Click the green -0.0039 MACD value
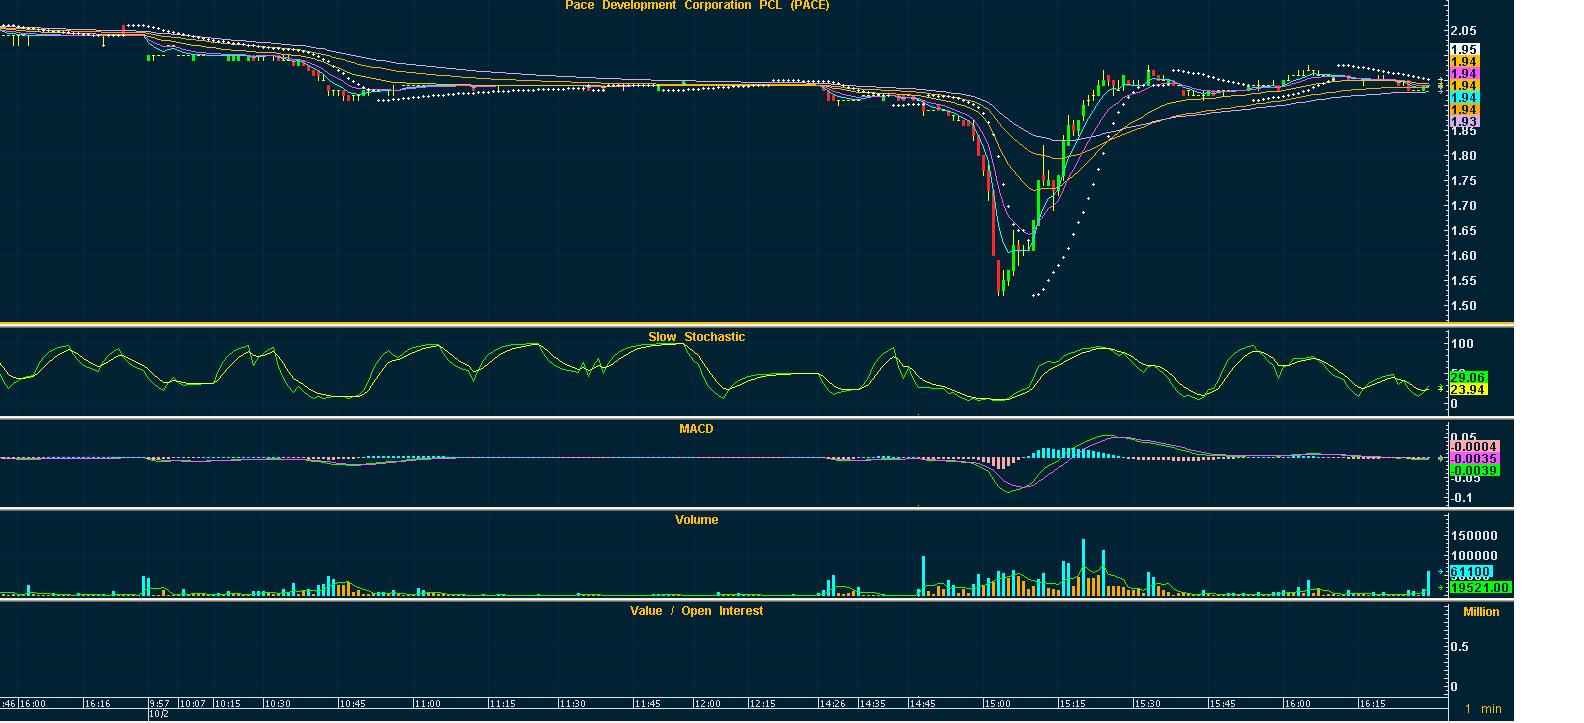Image resolution: width=1584 pixels, height=723 pixels. pos(1474,470)
